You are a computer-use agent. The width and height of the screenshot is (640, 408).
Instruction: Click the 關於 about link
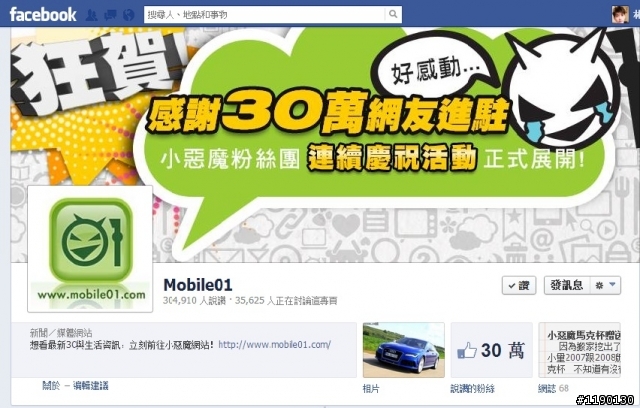pyautogui.click(x=51, y=385)
